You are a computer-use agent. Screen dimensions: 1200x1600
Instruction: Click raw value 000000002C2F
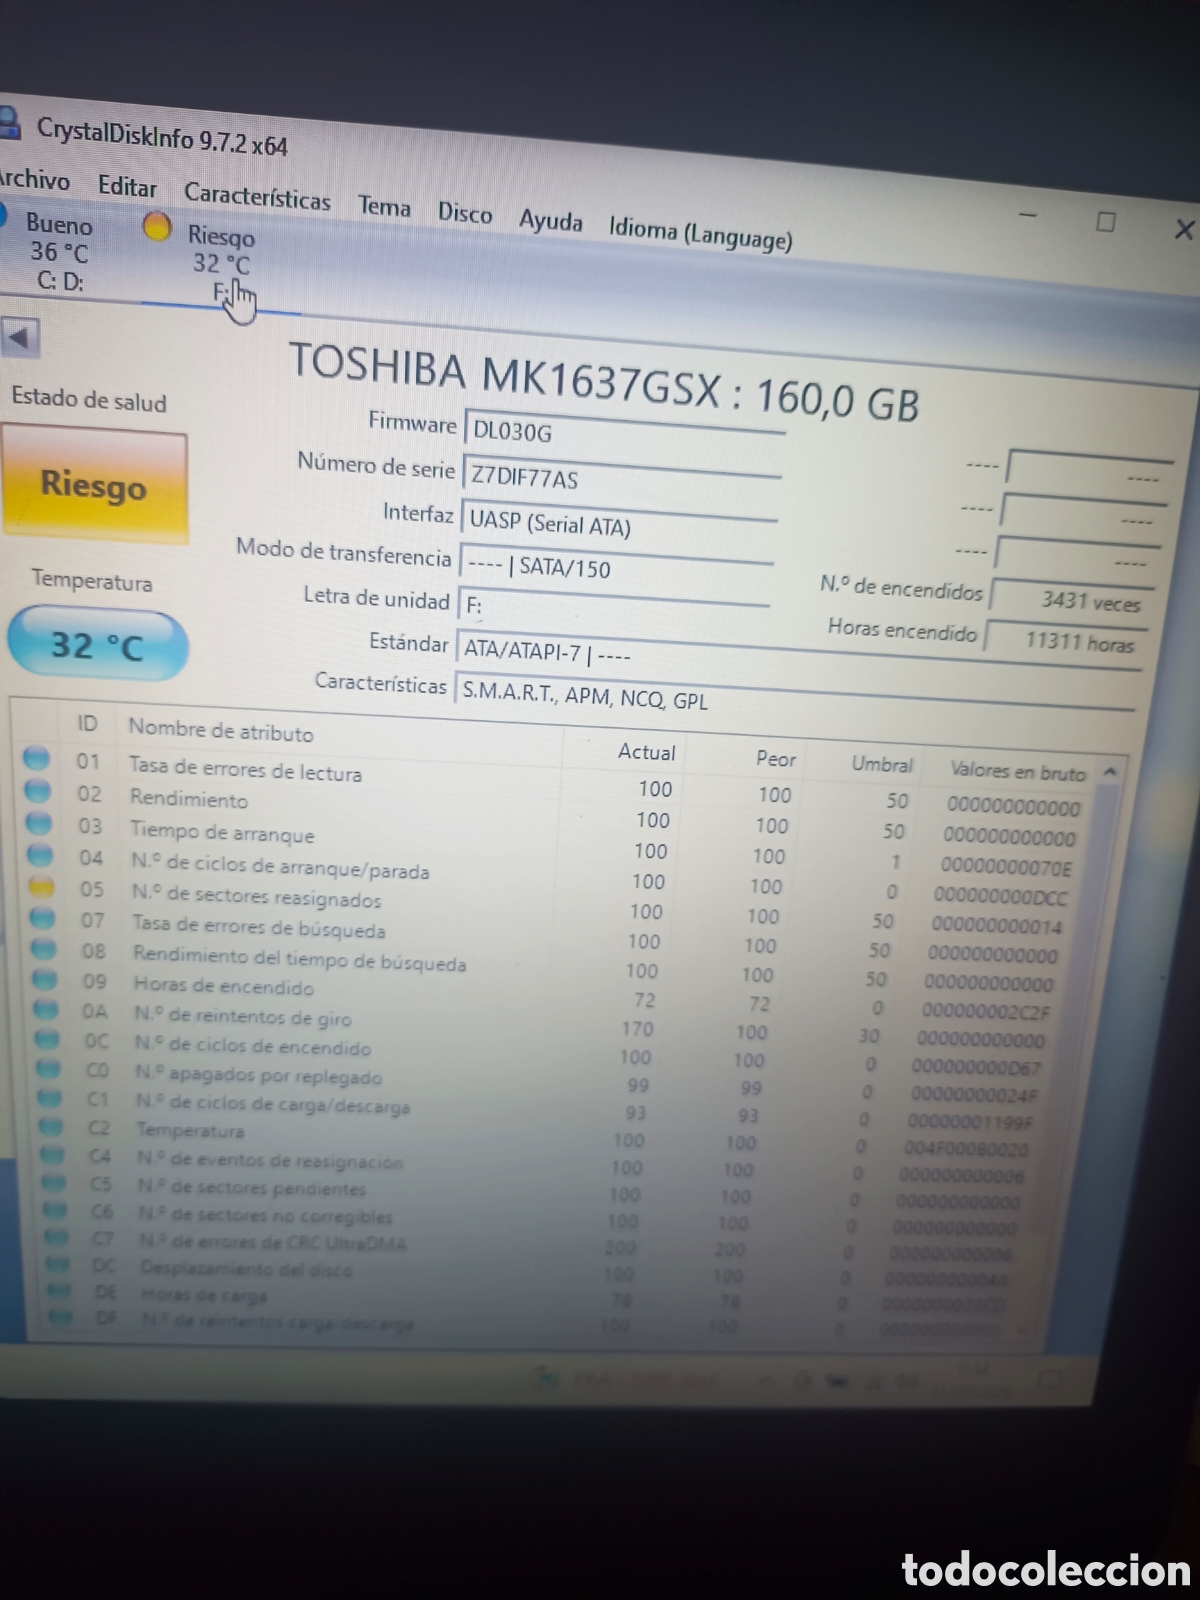pos(986,1012)
